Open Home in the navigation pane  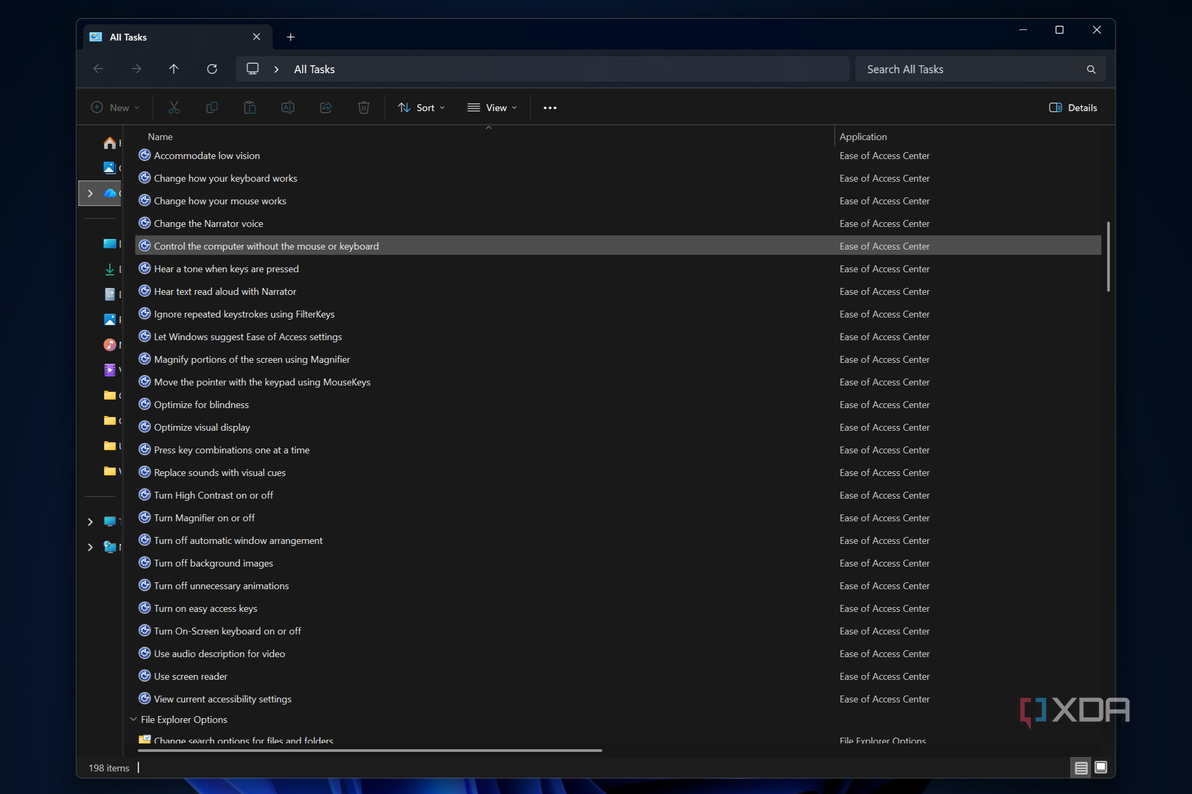tap(109, 143)
